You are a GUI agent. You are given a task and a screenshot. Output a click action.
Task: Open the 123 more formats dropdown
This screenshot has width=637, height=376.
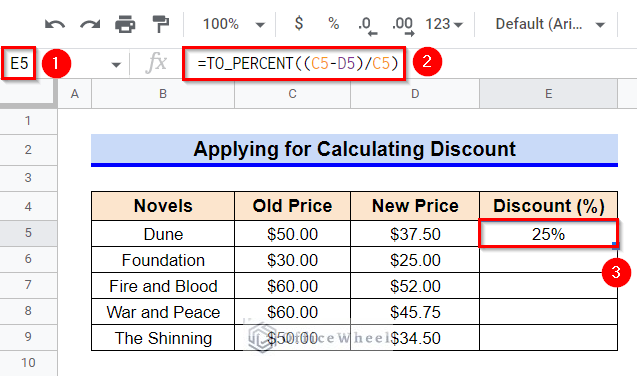(x=444, y=24)
